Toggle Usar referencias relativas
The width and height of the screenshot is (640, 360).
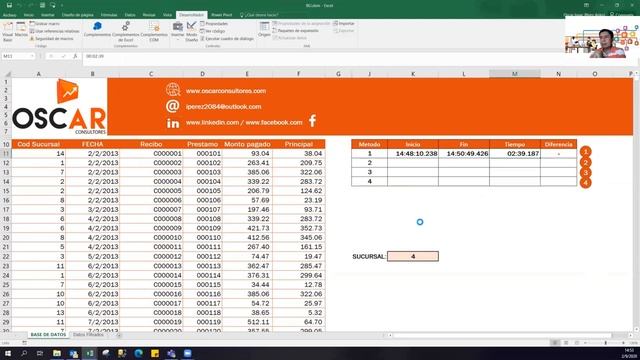click(x=54, y=31)
